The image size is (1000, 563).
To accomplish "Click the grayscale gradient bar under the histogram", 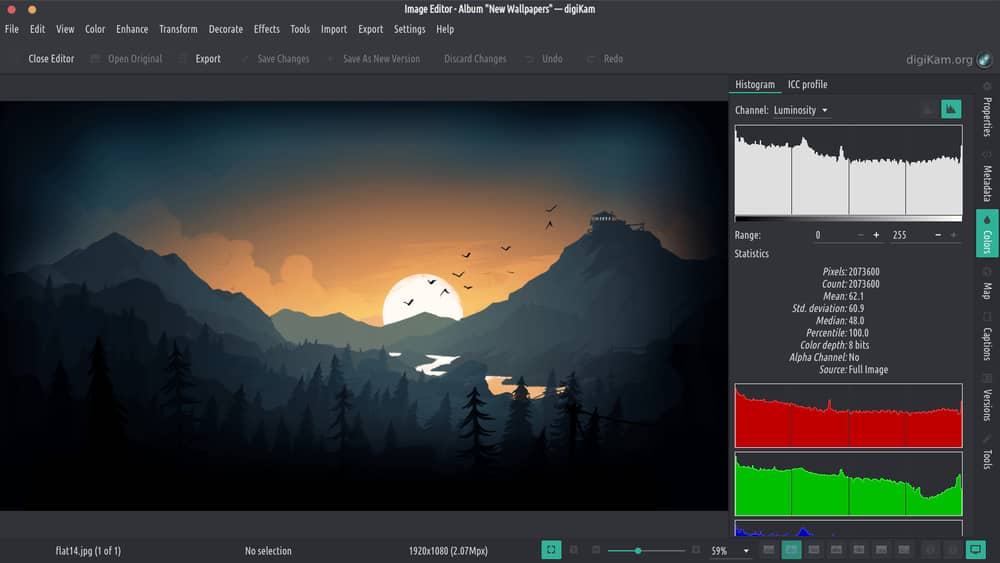I will coord(848,219).
